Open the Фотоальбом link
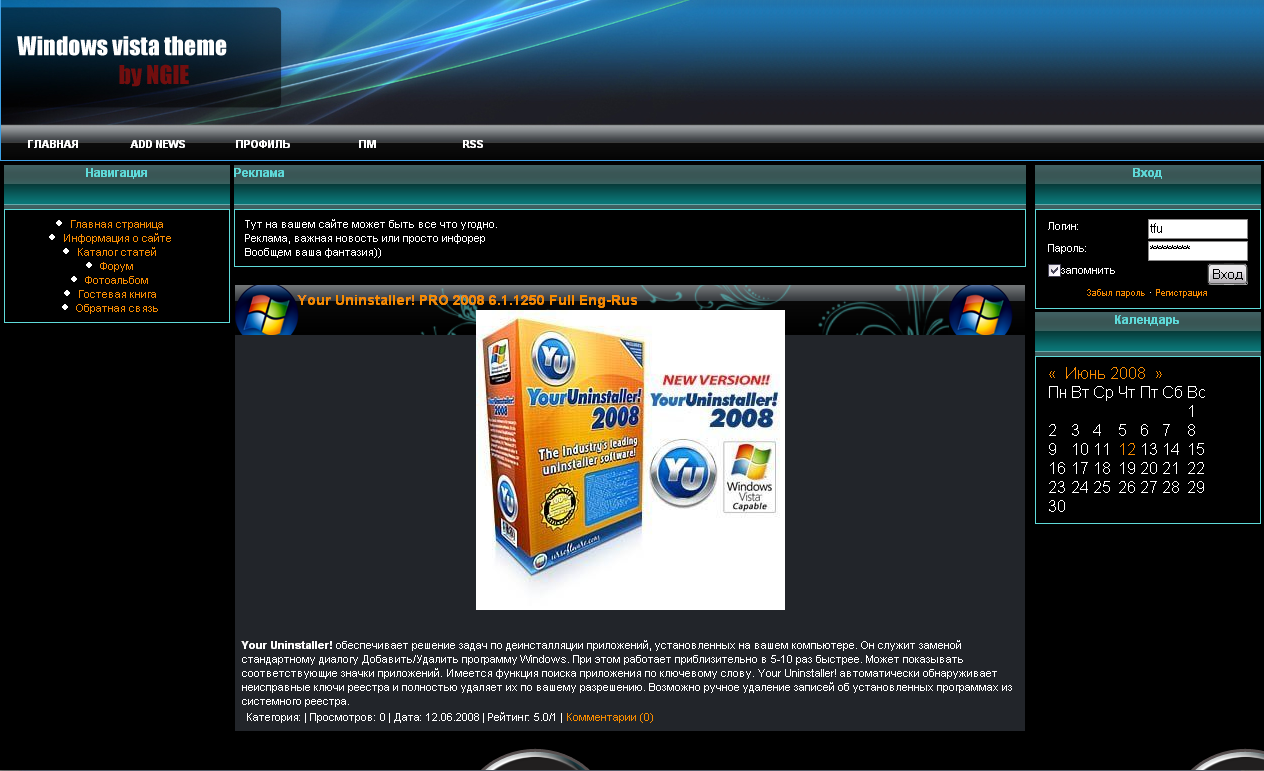 click(117, 280)
